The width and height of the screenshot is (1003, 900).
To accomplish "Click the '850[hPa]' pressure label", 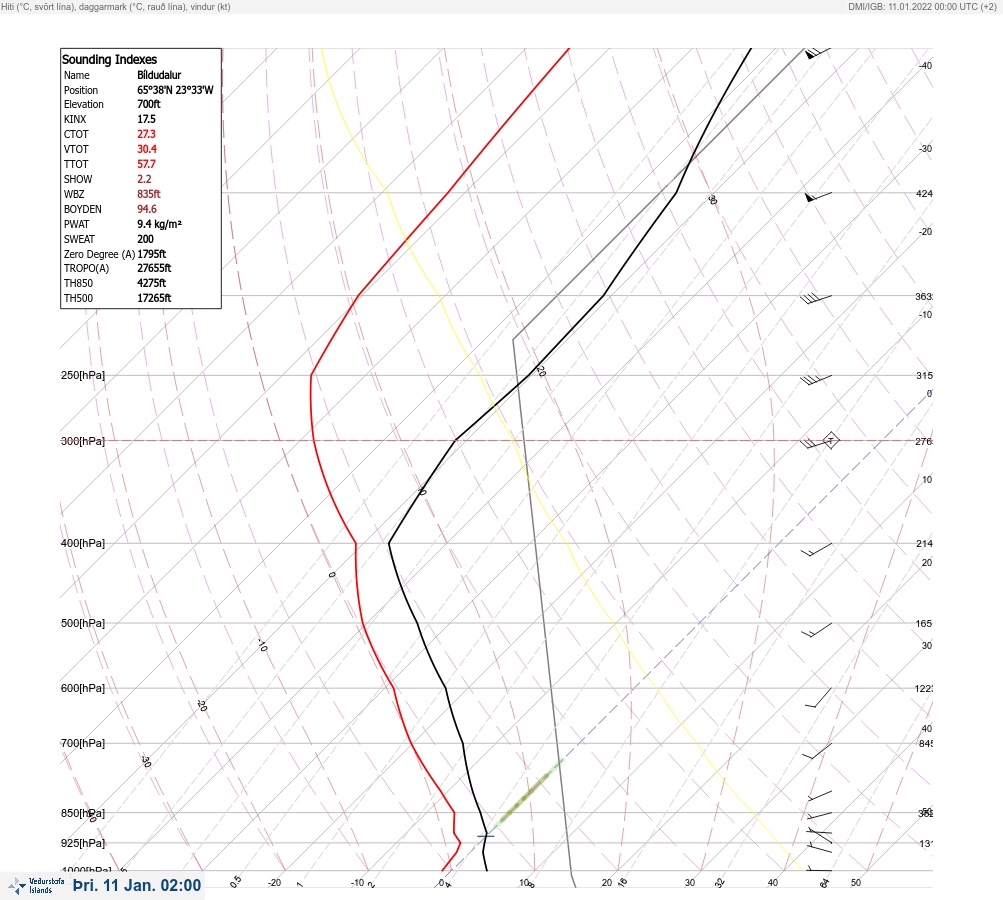I will point(83,813).
